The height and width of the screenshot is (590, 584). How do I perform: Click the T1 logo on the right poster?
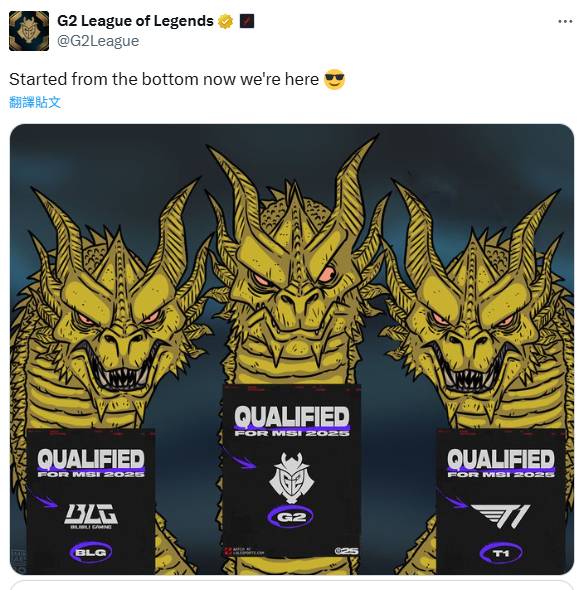500,516
